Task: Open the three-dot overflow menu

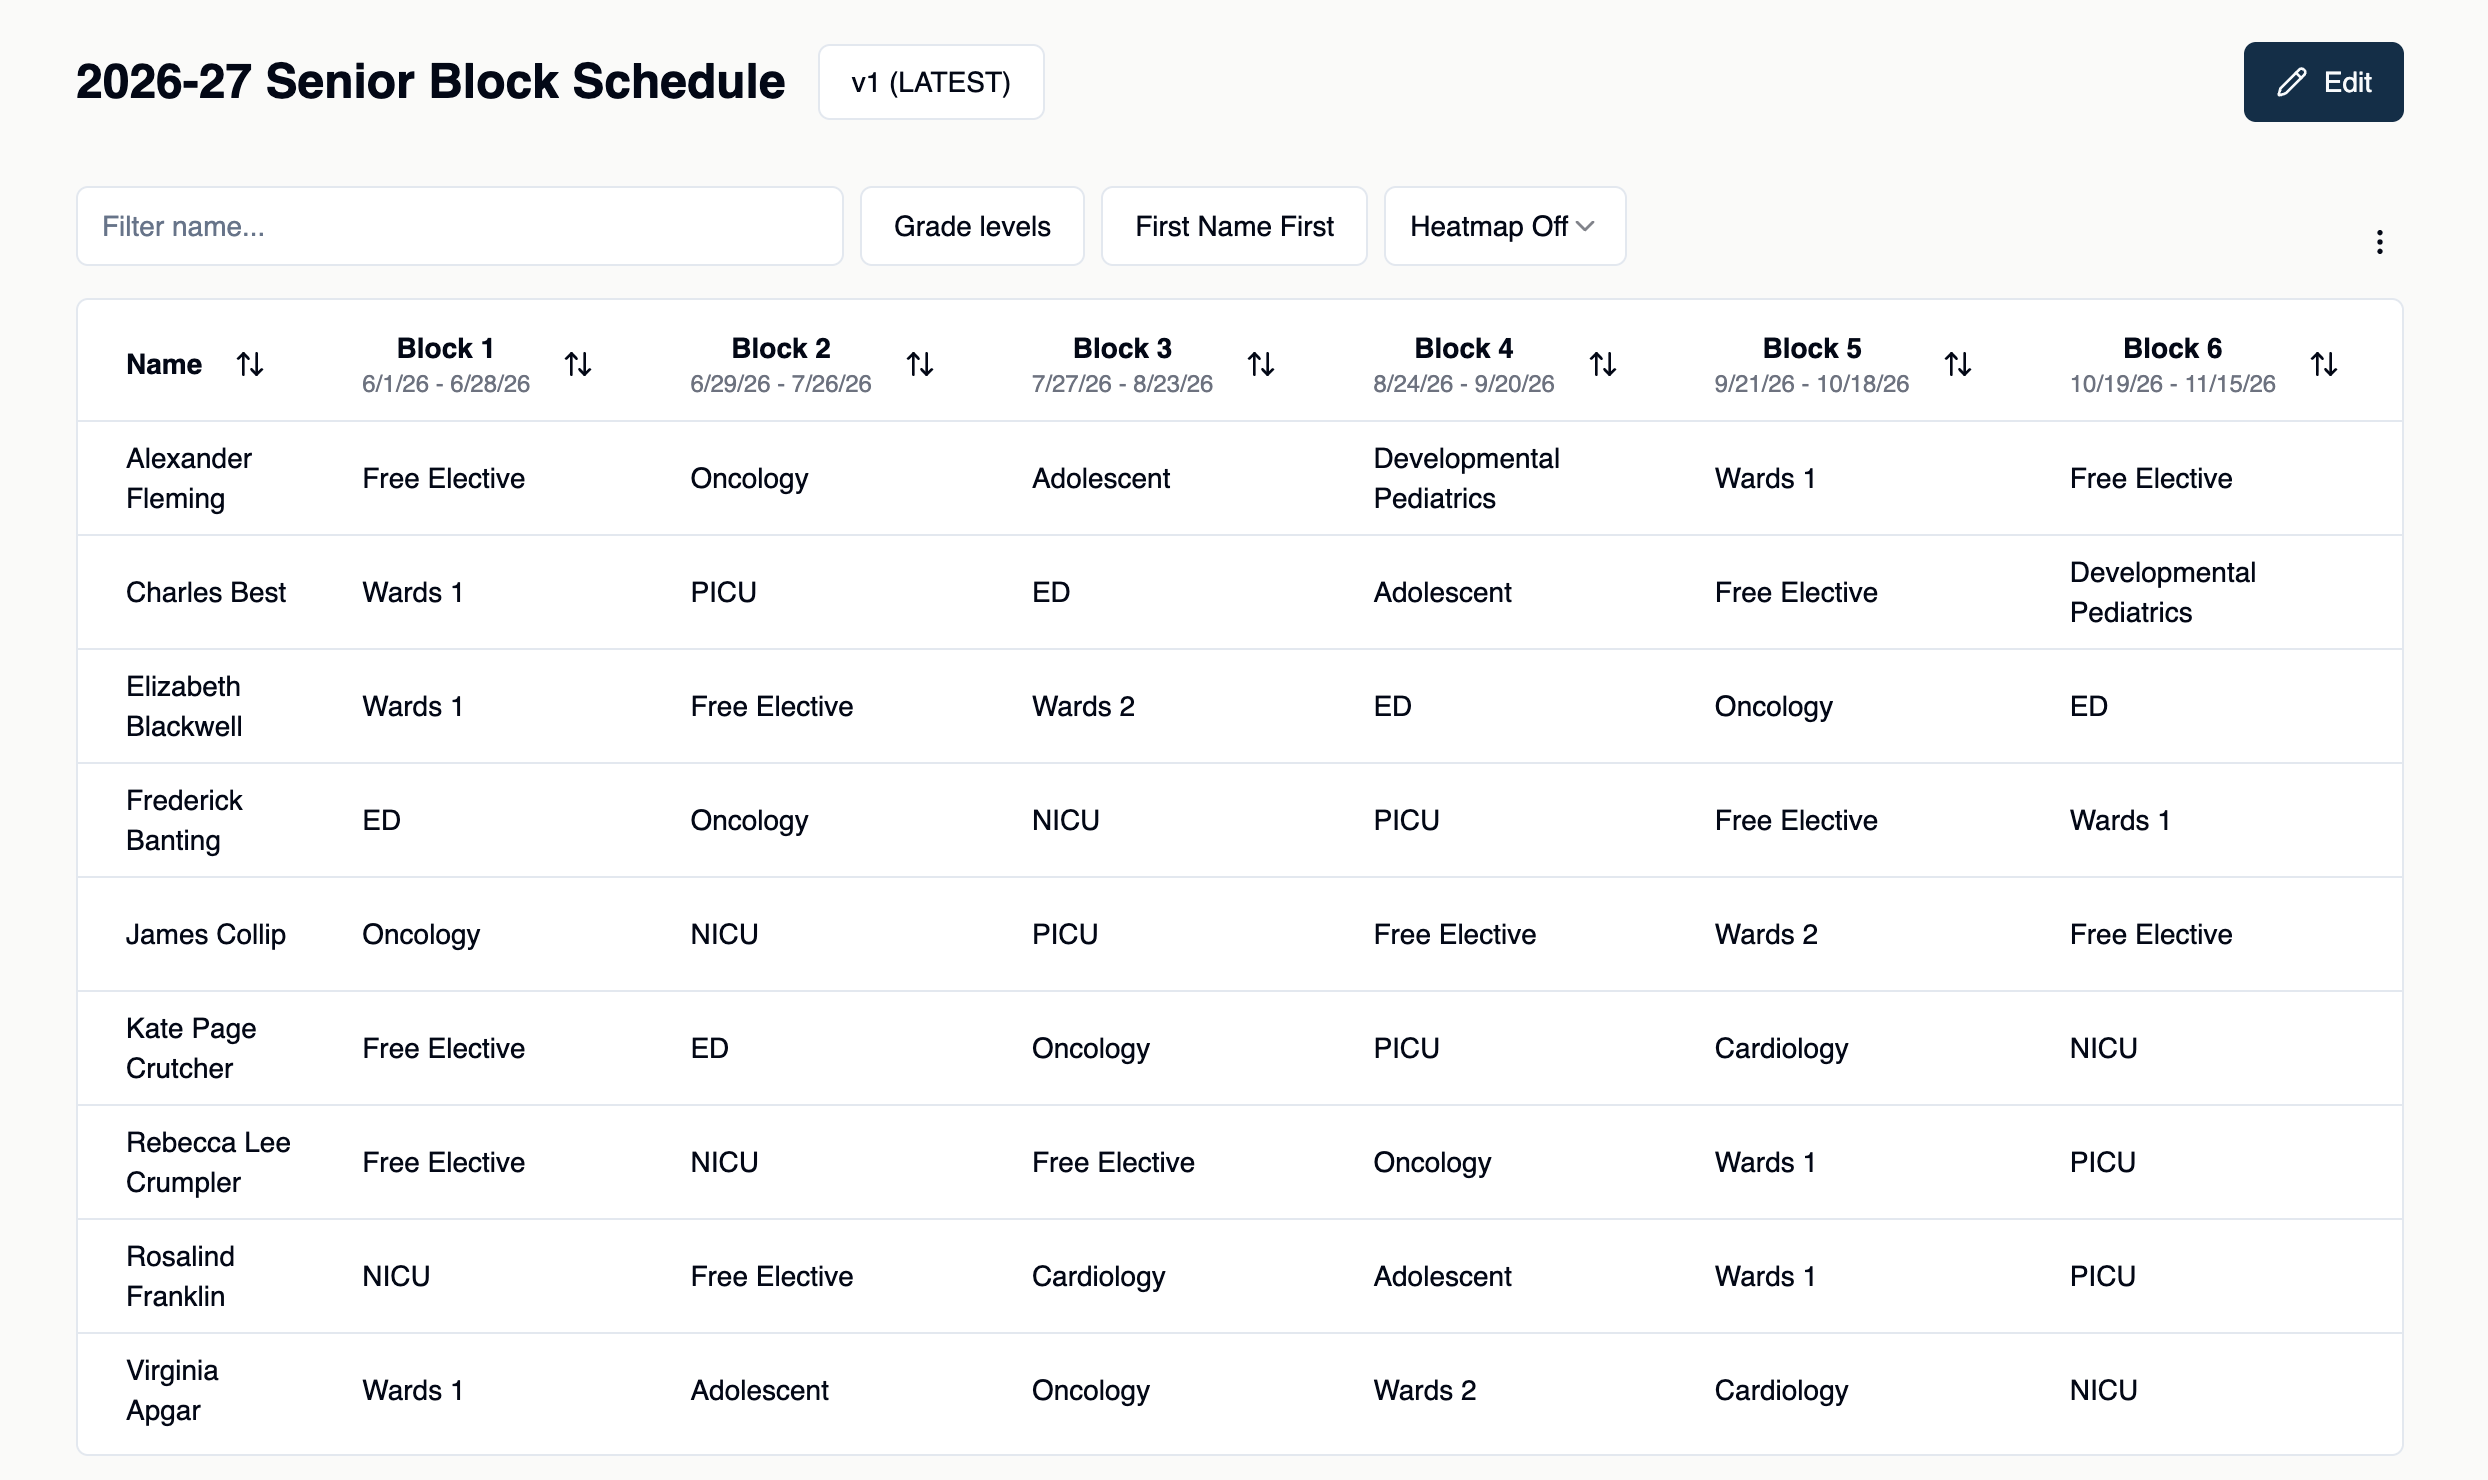Action: pos(2380,242)
